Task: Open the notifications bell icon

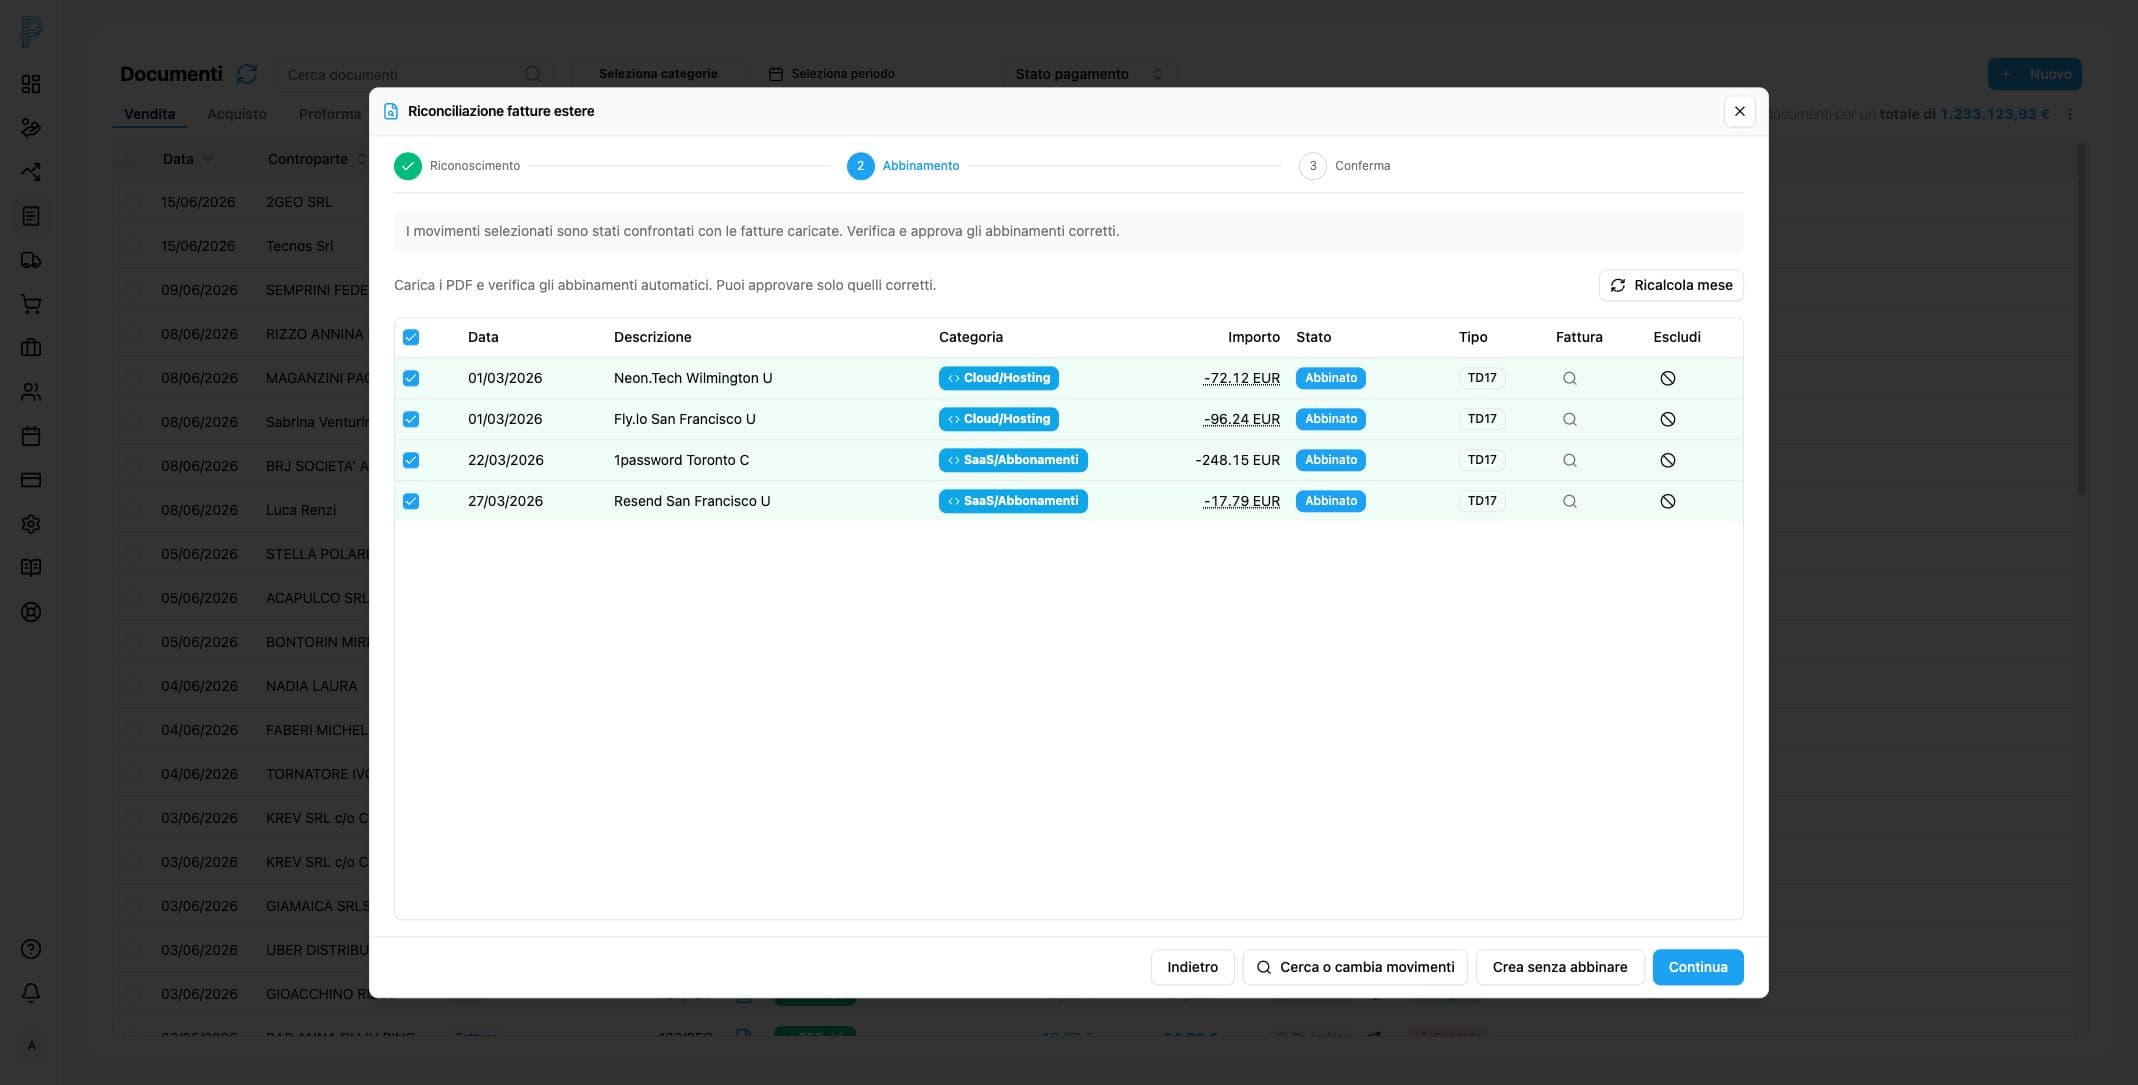Action: (x=31, y=993)
